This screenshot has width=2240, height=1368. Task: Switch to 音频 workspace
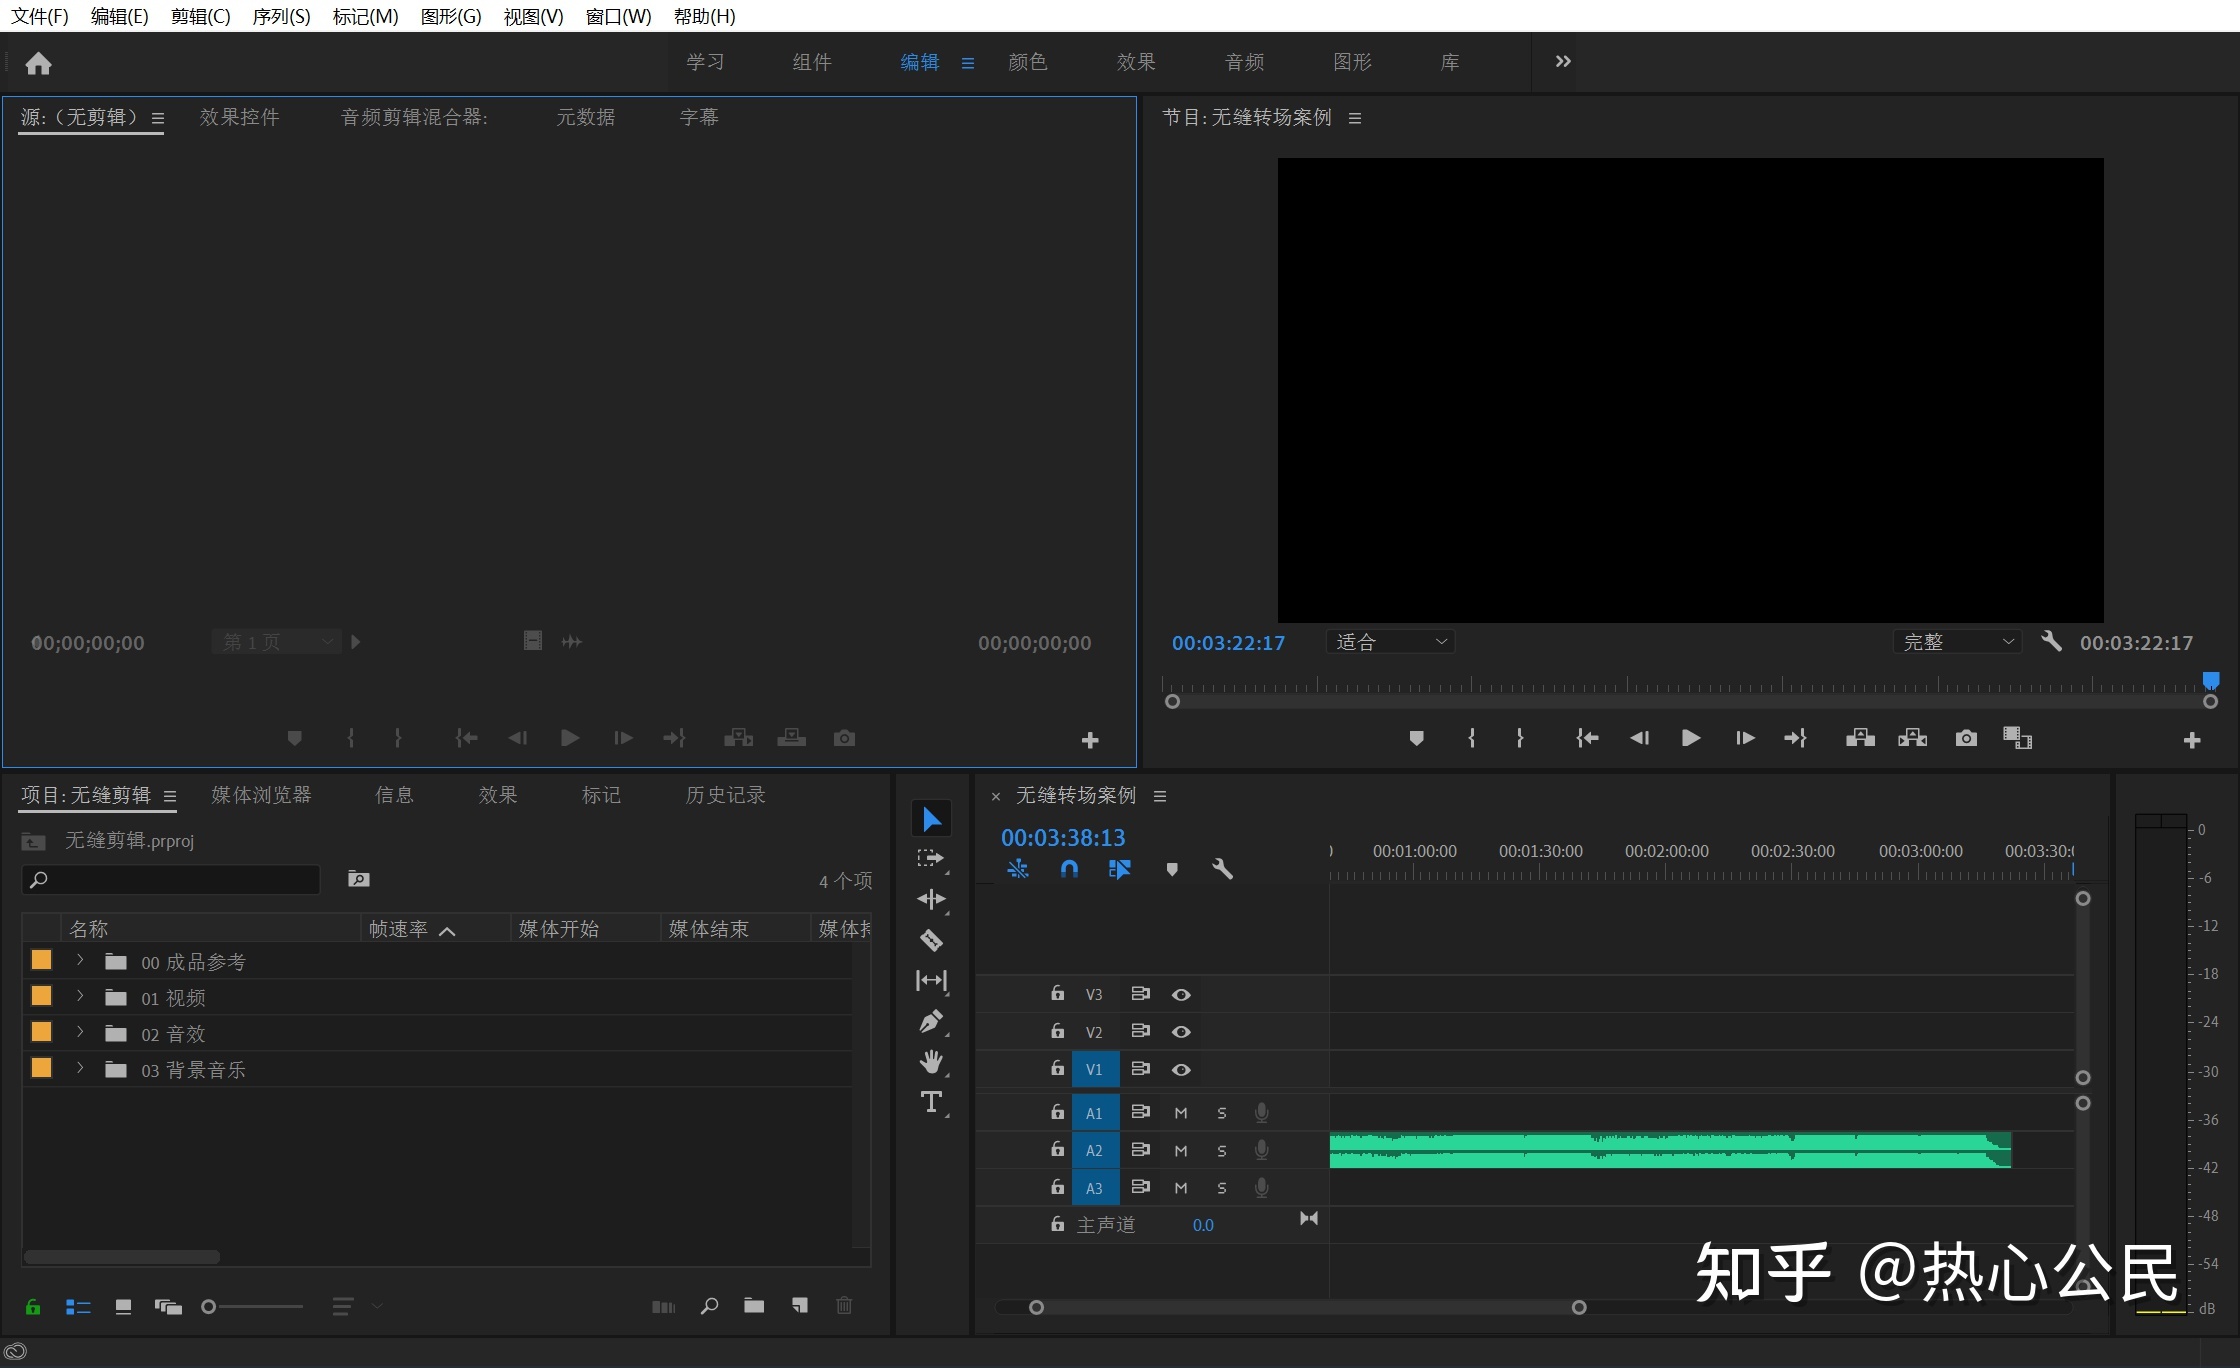[x=1245, y=62]
